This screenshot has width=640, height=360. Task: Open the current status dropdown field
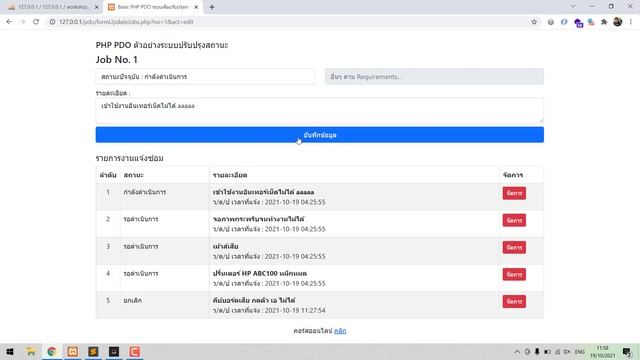(205, 77)
